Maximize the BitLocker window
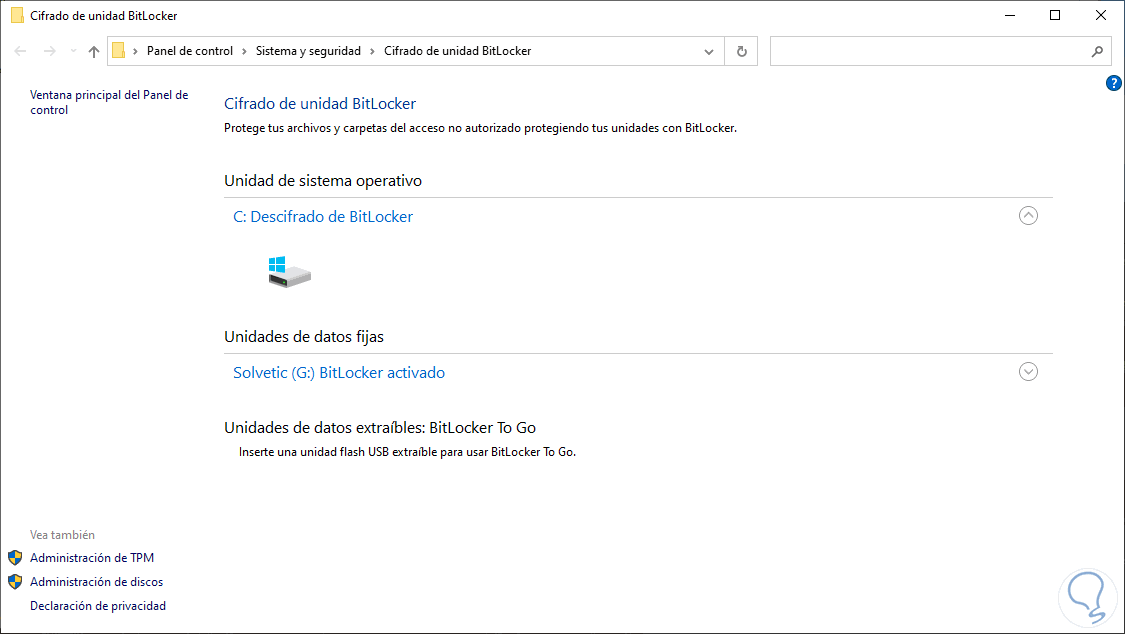 click(x=1055, y=15)
